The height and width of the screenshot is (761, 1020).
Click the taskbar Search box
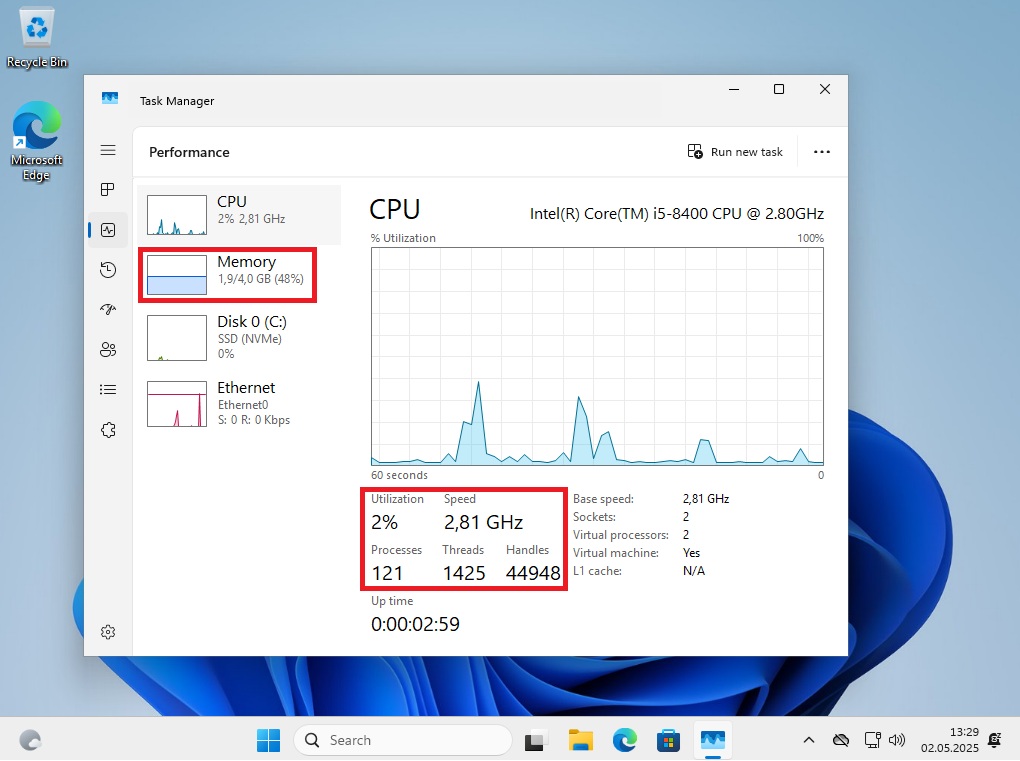click(x=403, y=740)
